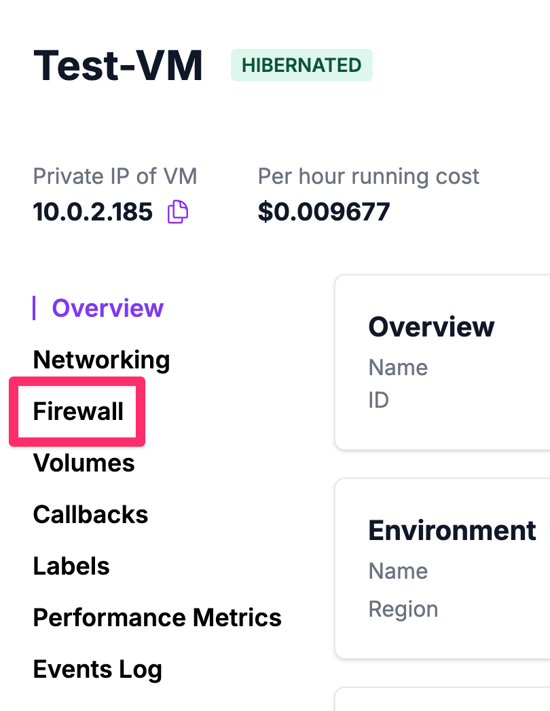Click the $0.009677 hourly cost value
Image resolution: width=550 pixels, height=711 pixels.
(324, 212)
